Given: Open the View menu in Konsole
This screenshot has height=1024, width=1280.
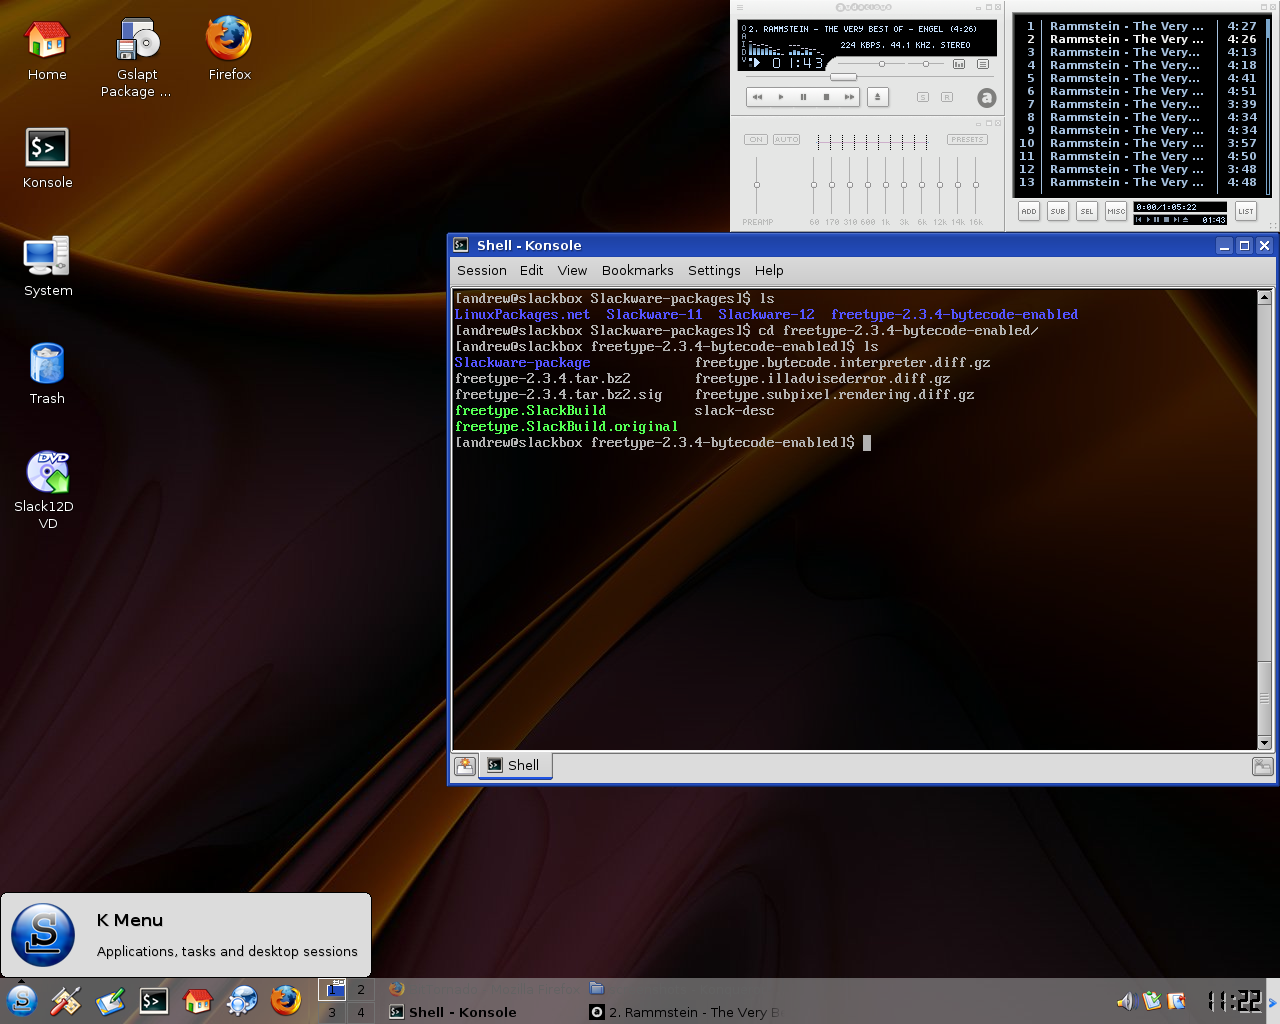Looking at the screenshot, I should [x=572, y=271].
